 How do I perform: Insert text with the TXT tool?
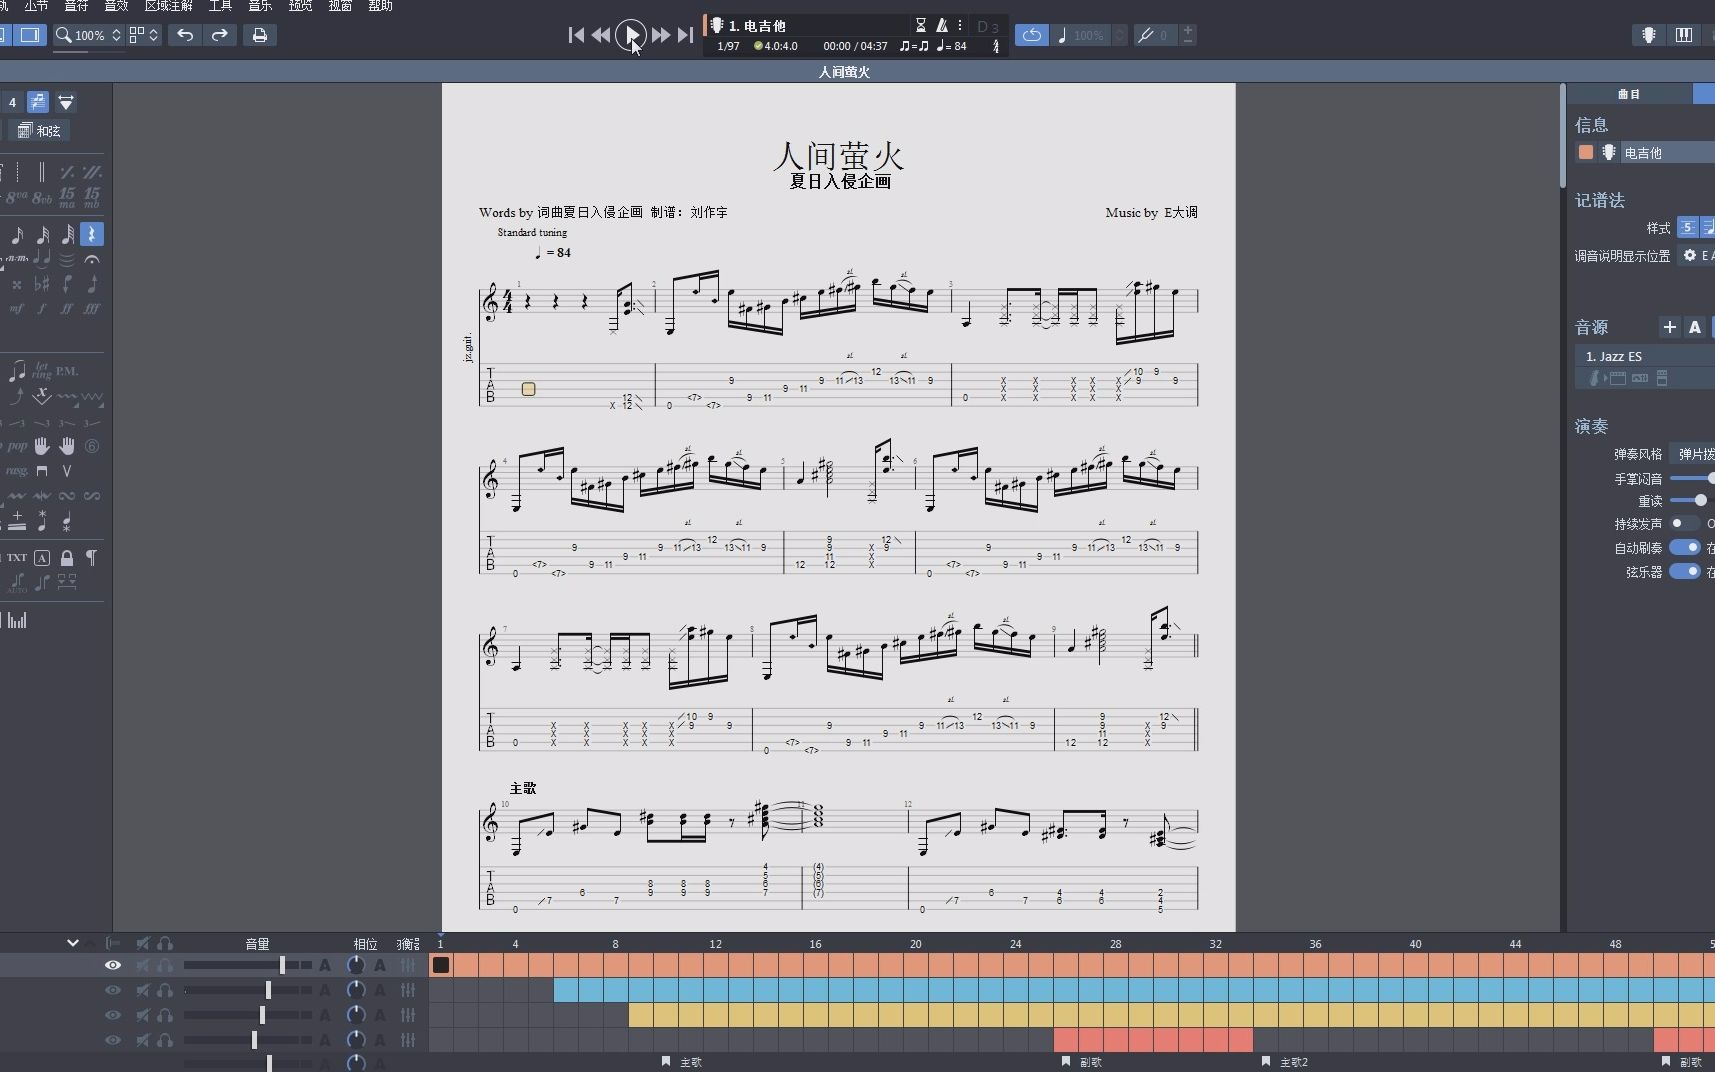(x=17, y=558)
